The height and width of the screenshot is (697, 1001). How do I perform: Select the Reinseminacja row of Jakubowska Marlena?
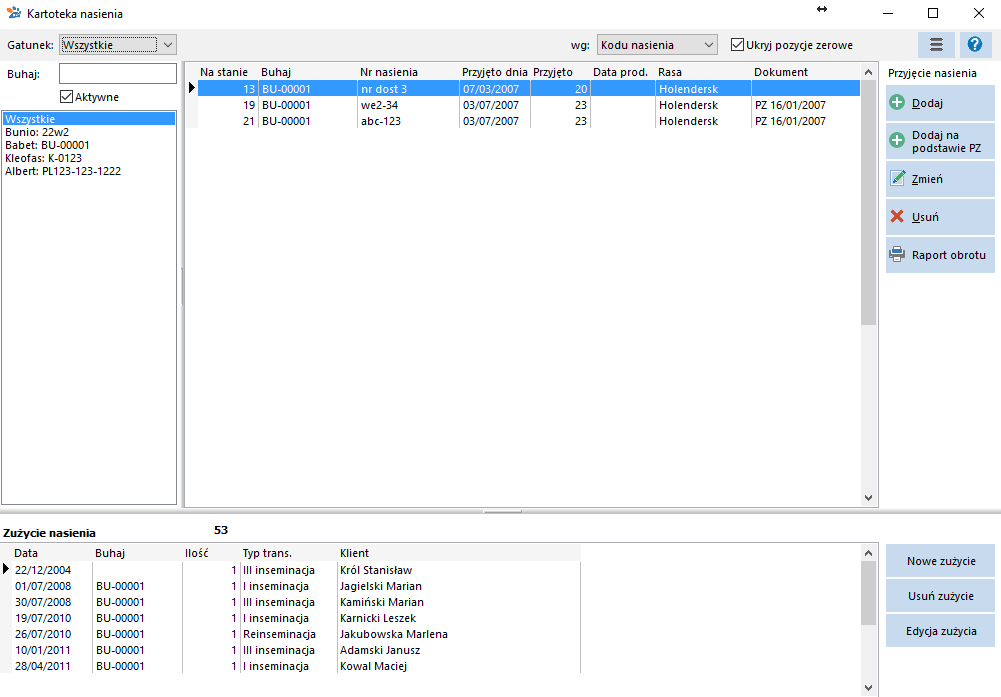tap(296, 634)
